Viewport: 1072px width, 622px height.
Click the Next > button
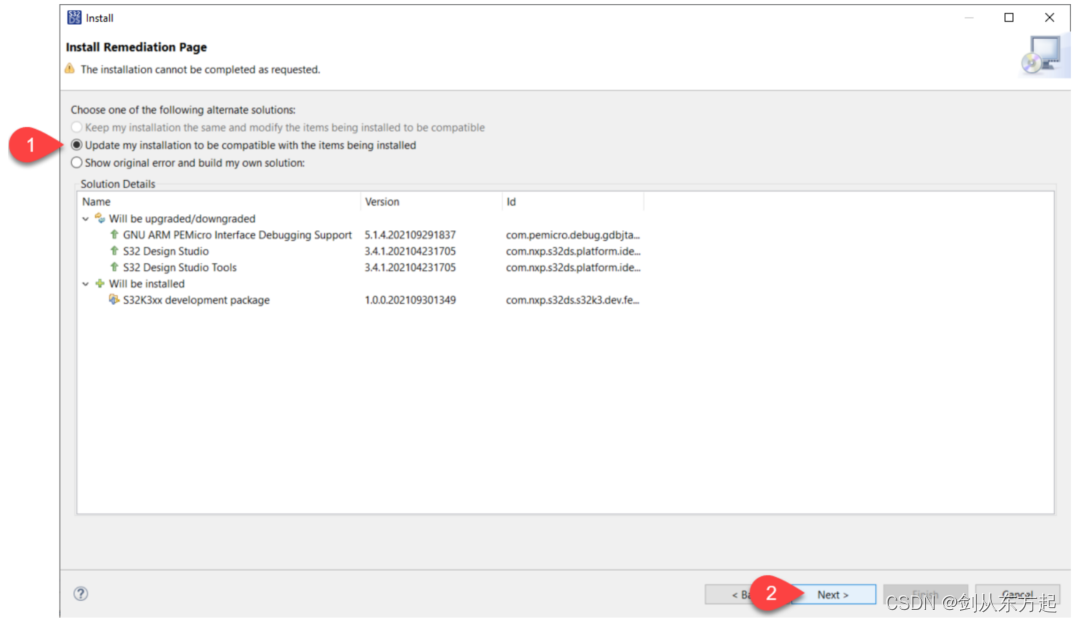click(833, 595)
